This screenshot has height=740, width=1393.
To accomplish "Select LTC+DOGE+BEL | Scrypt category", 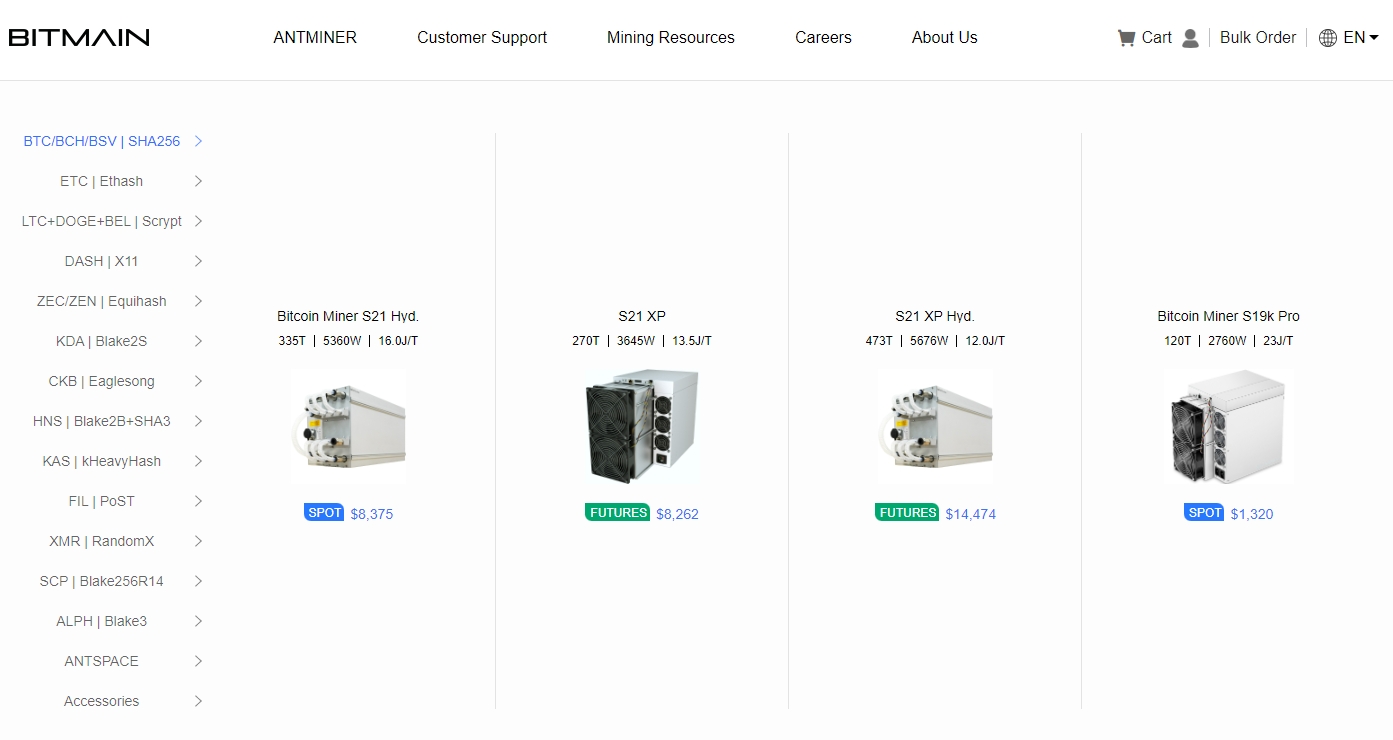I will pyautogui.click(x=102, y=221).
